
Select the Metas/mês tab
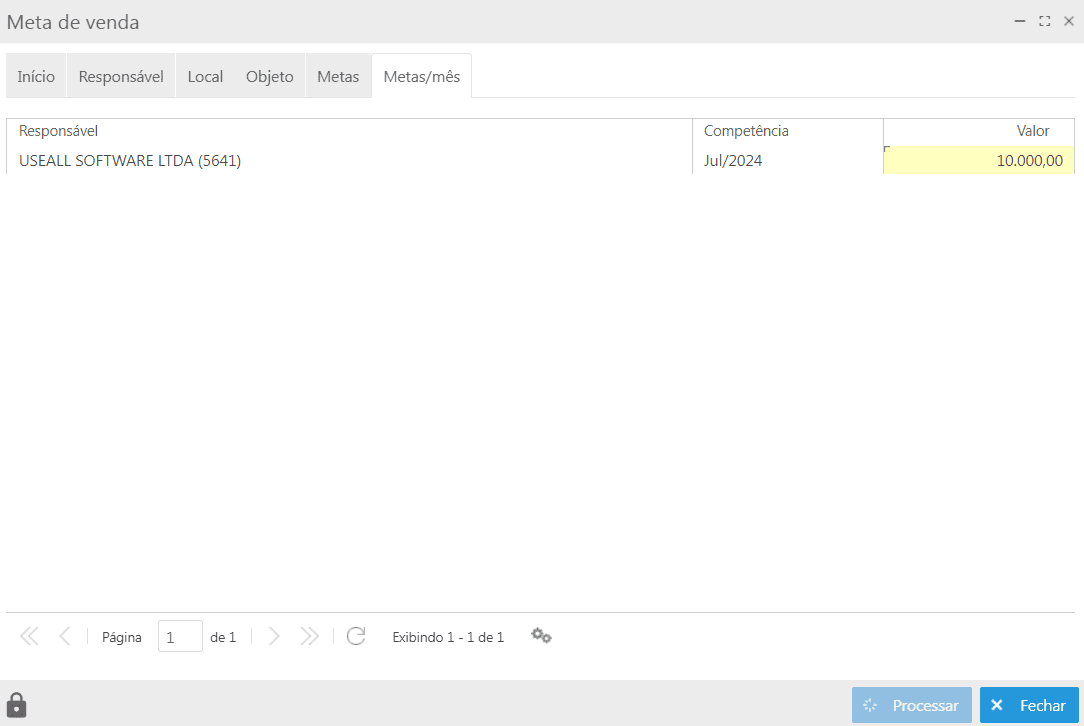click(x=422, y=76)
